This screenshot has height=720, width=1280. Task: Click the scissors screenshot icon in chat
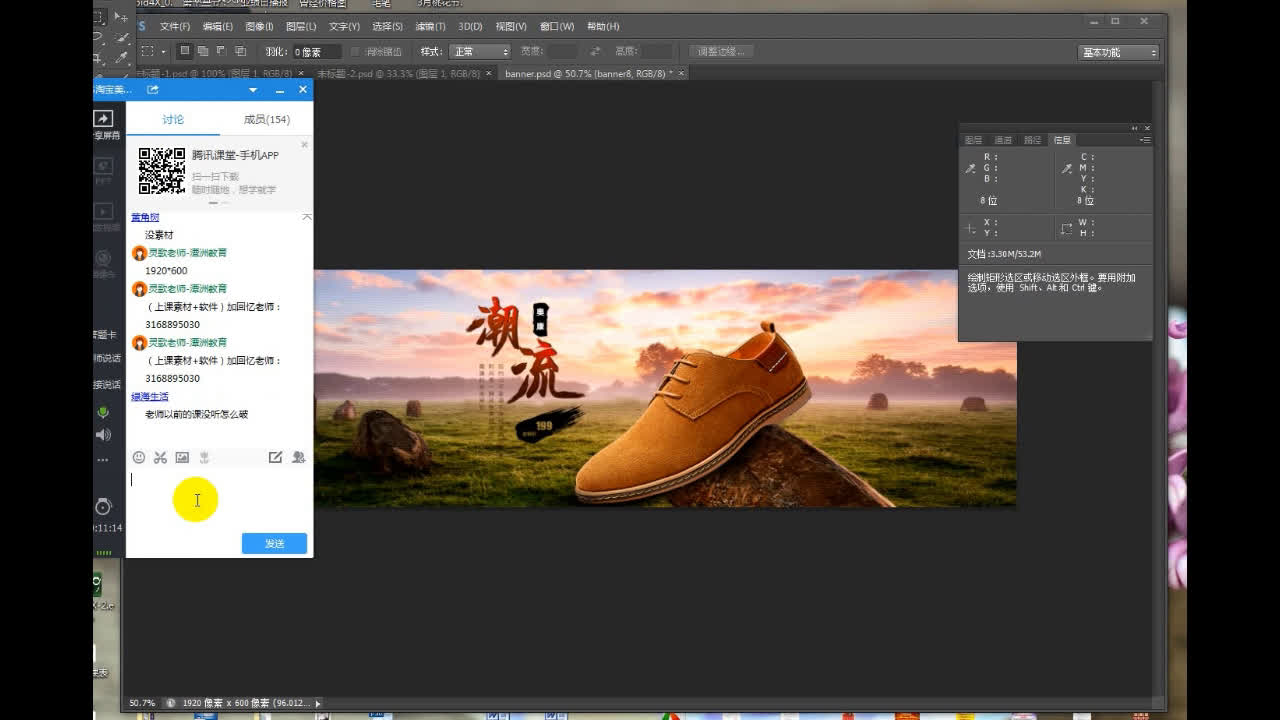point(160,457)
